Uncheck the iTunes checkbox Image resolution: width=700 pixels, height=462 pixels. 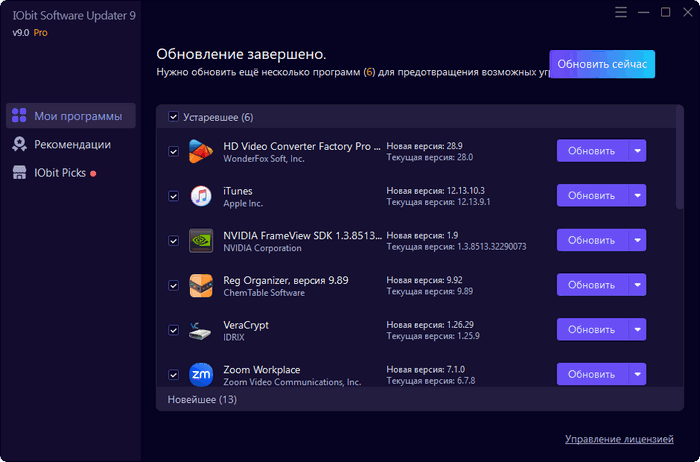pos(173,196)
